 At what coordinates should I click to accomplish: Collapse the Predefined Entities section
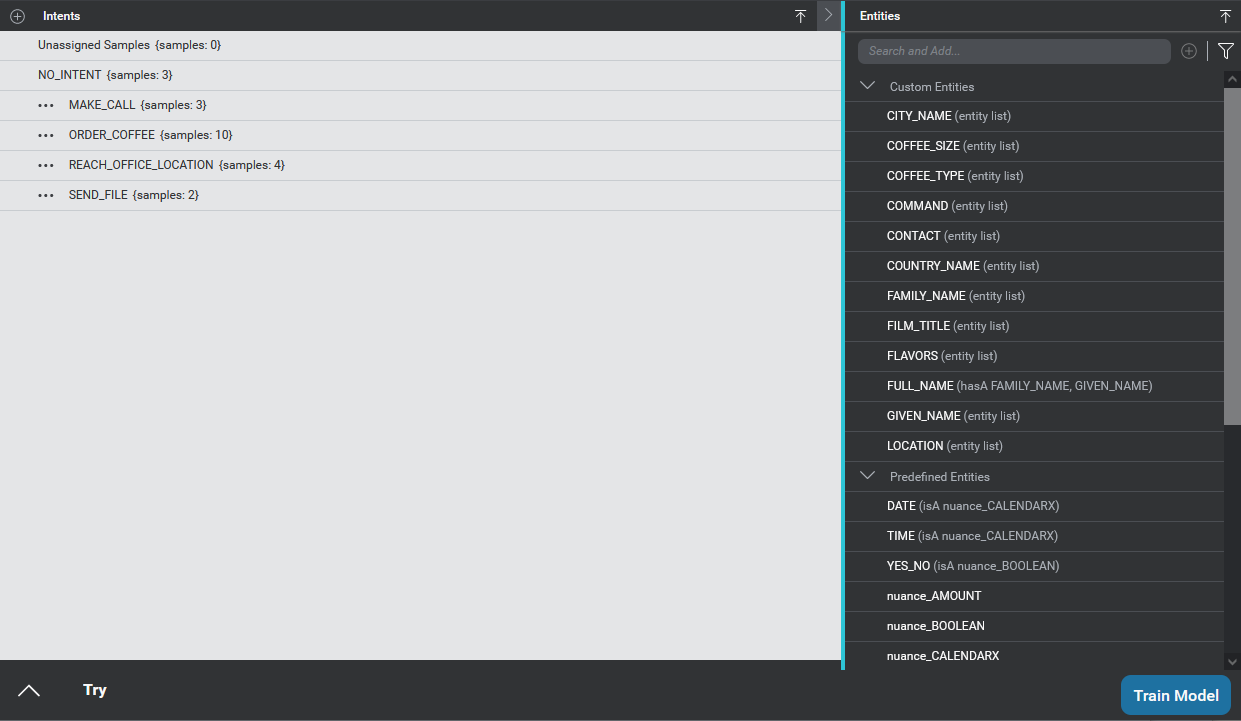coord(868,476)
